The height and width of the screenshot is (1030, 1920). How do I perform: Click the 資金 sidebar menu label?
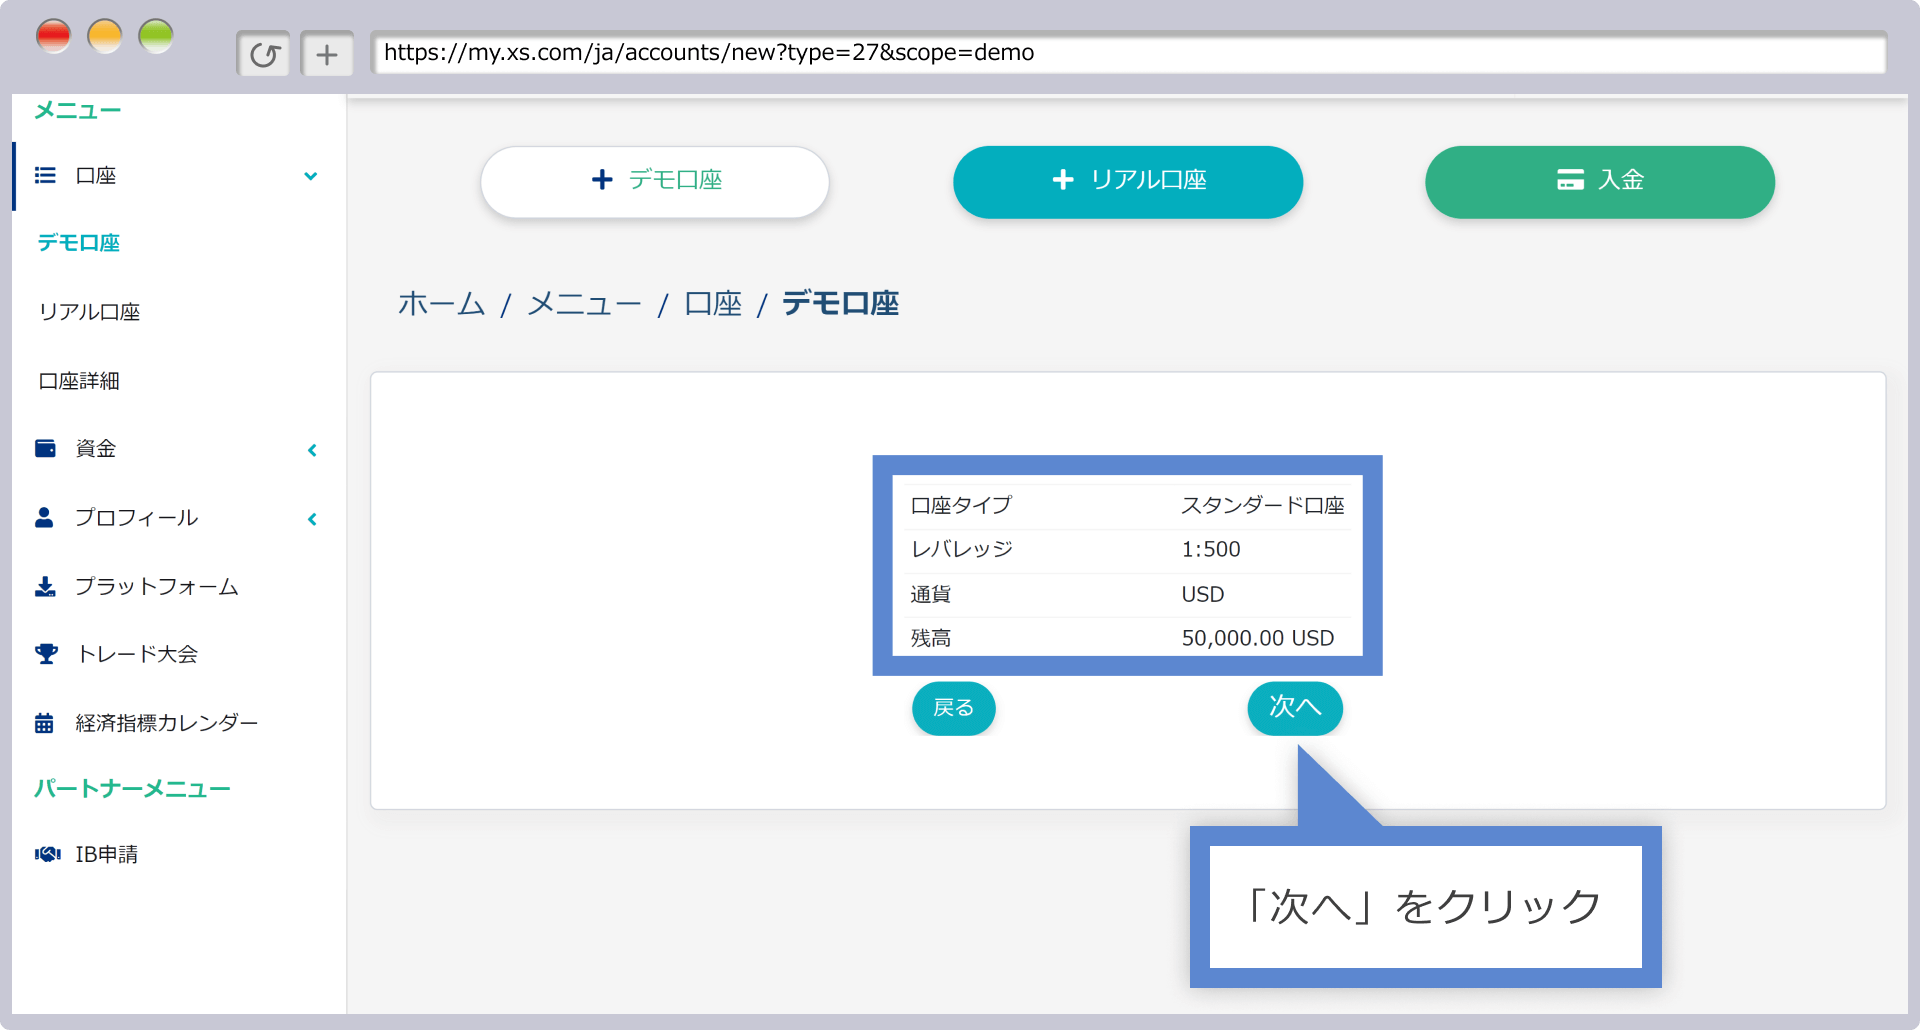click(x=96, y=448)
